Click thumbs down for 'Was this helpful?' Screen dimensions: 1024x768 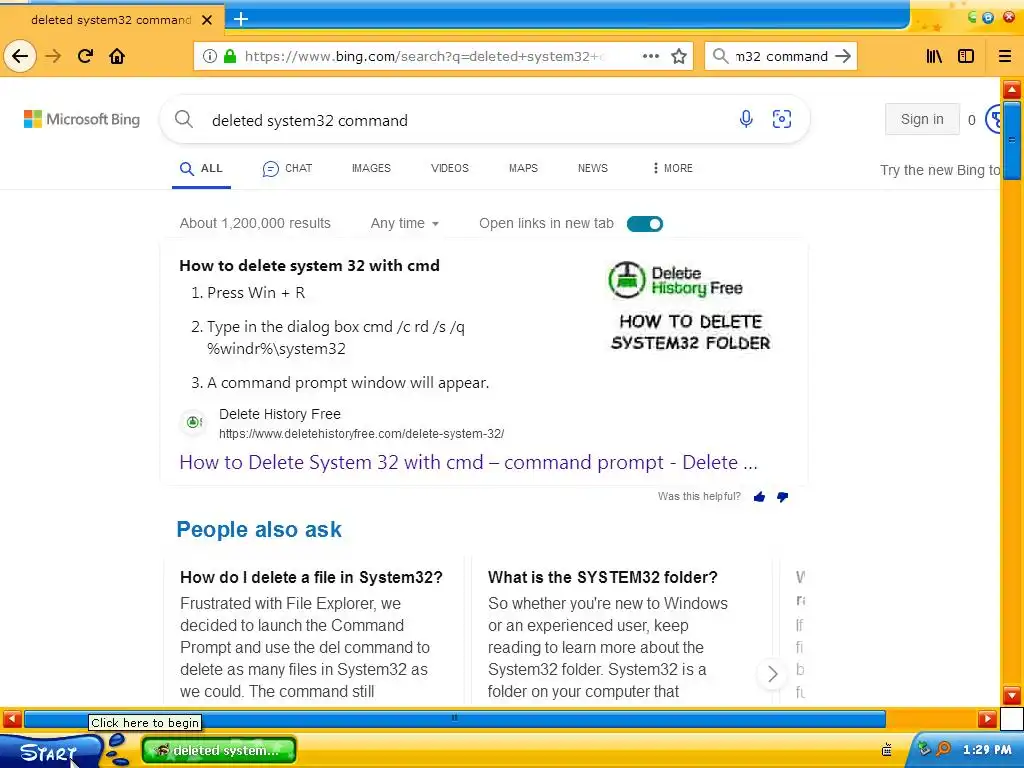pos(782,497)
